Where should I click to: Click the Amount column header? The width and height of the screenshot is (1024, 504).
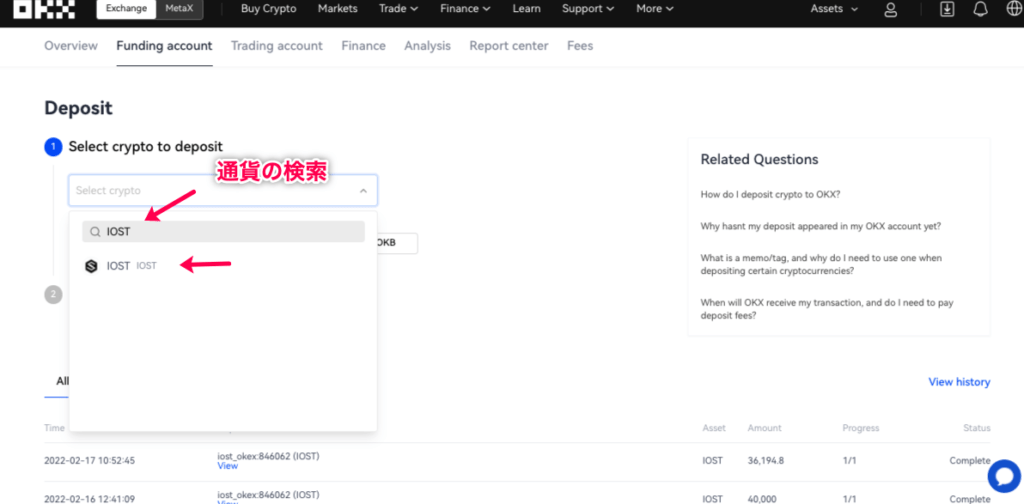(x=764, y=428)
